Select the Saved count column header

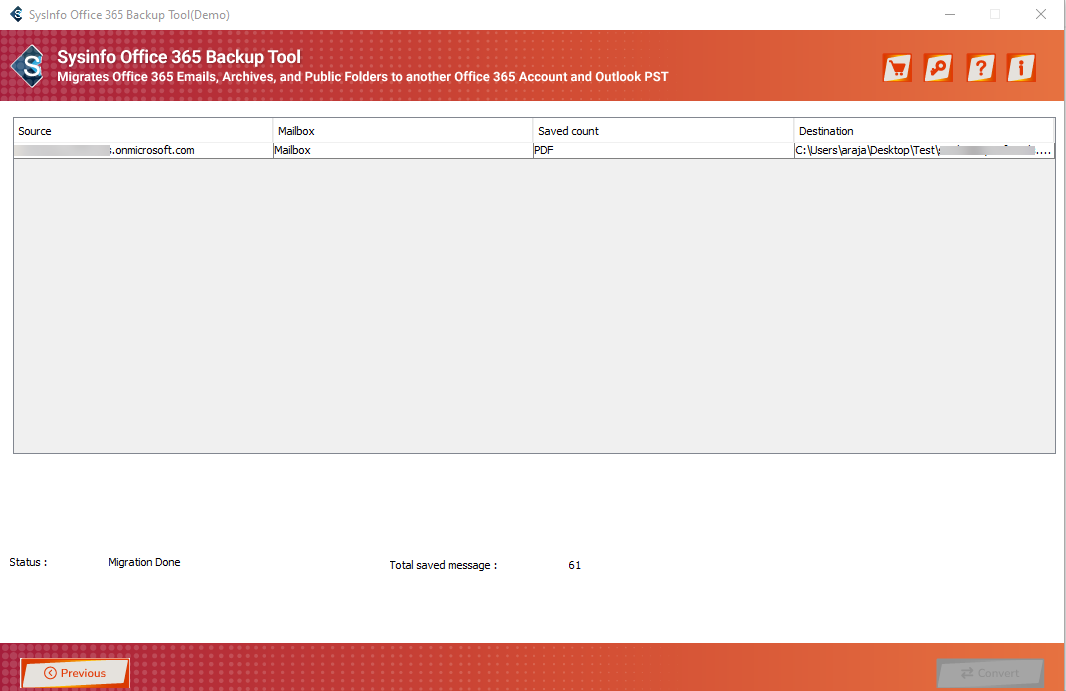click(664, 131)
